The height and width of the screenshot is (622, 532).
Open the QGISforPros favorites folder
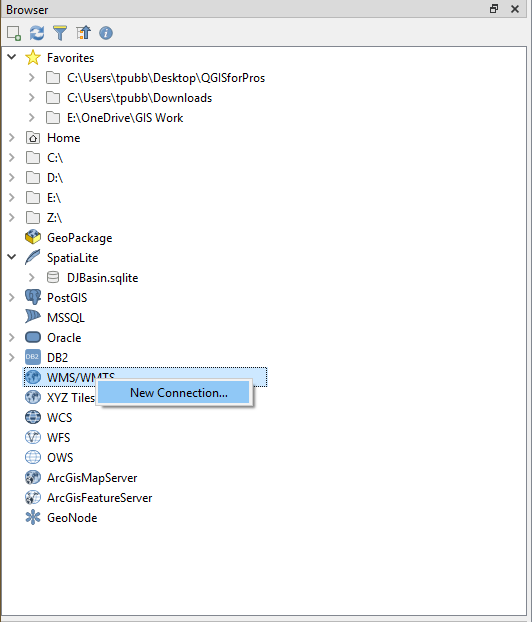click(166, 78)
